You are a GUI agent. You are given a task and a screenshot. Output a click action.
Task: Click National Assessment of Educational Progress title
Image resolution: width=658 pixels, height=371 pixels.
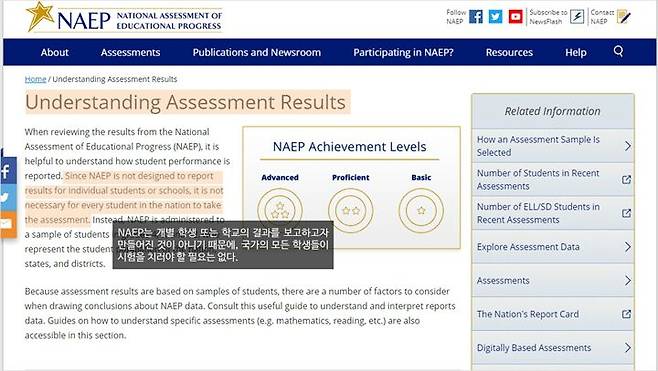coord(169,21)
